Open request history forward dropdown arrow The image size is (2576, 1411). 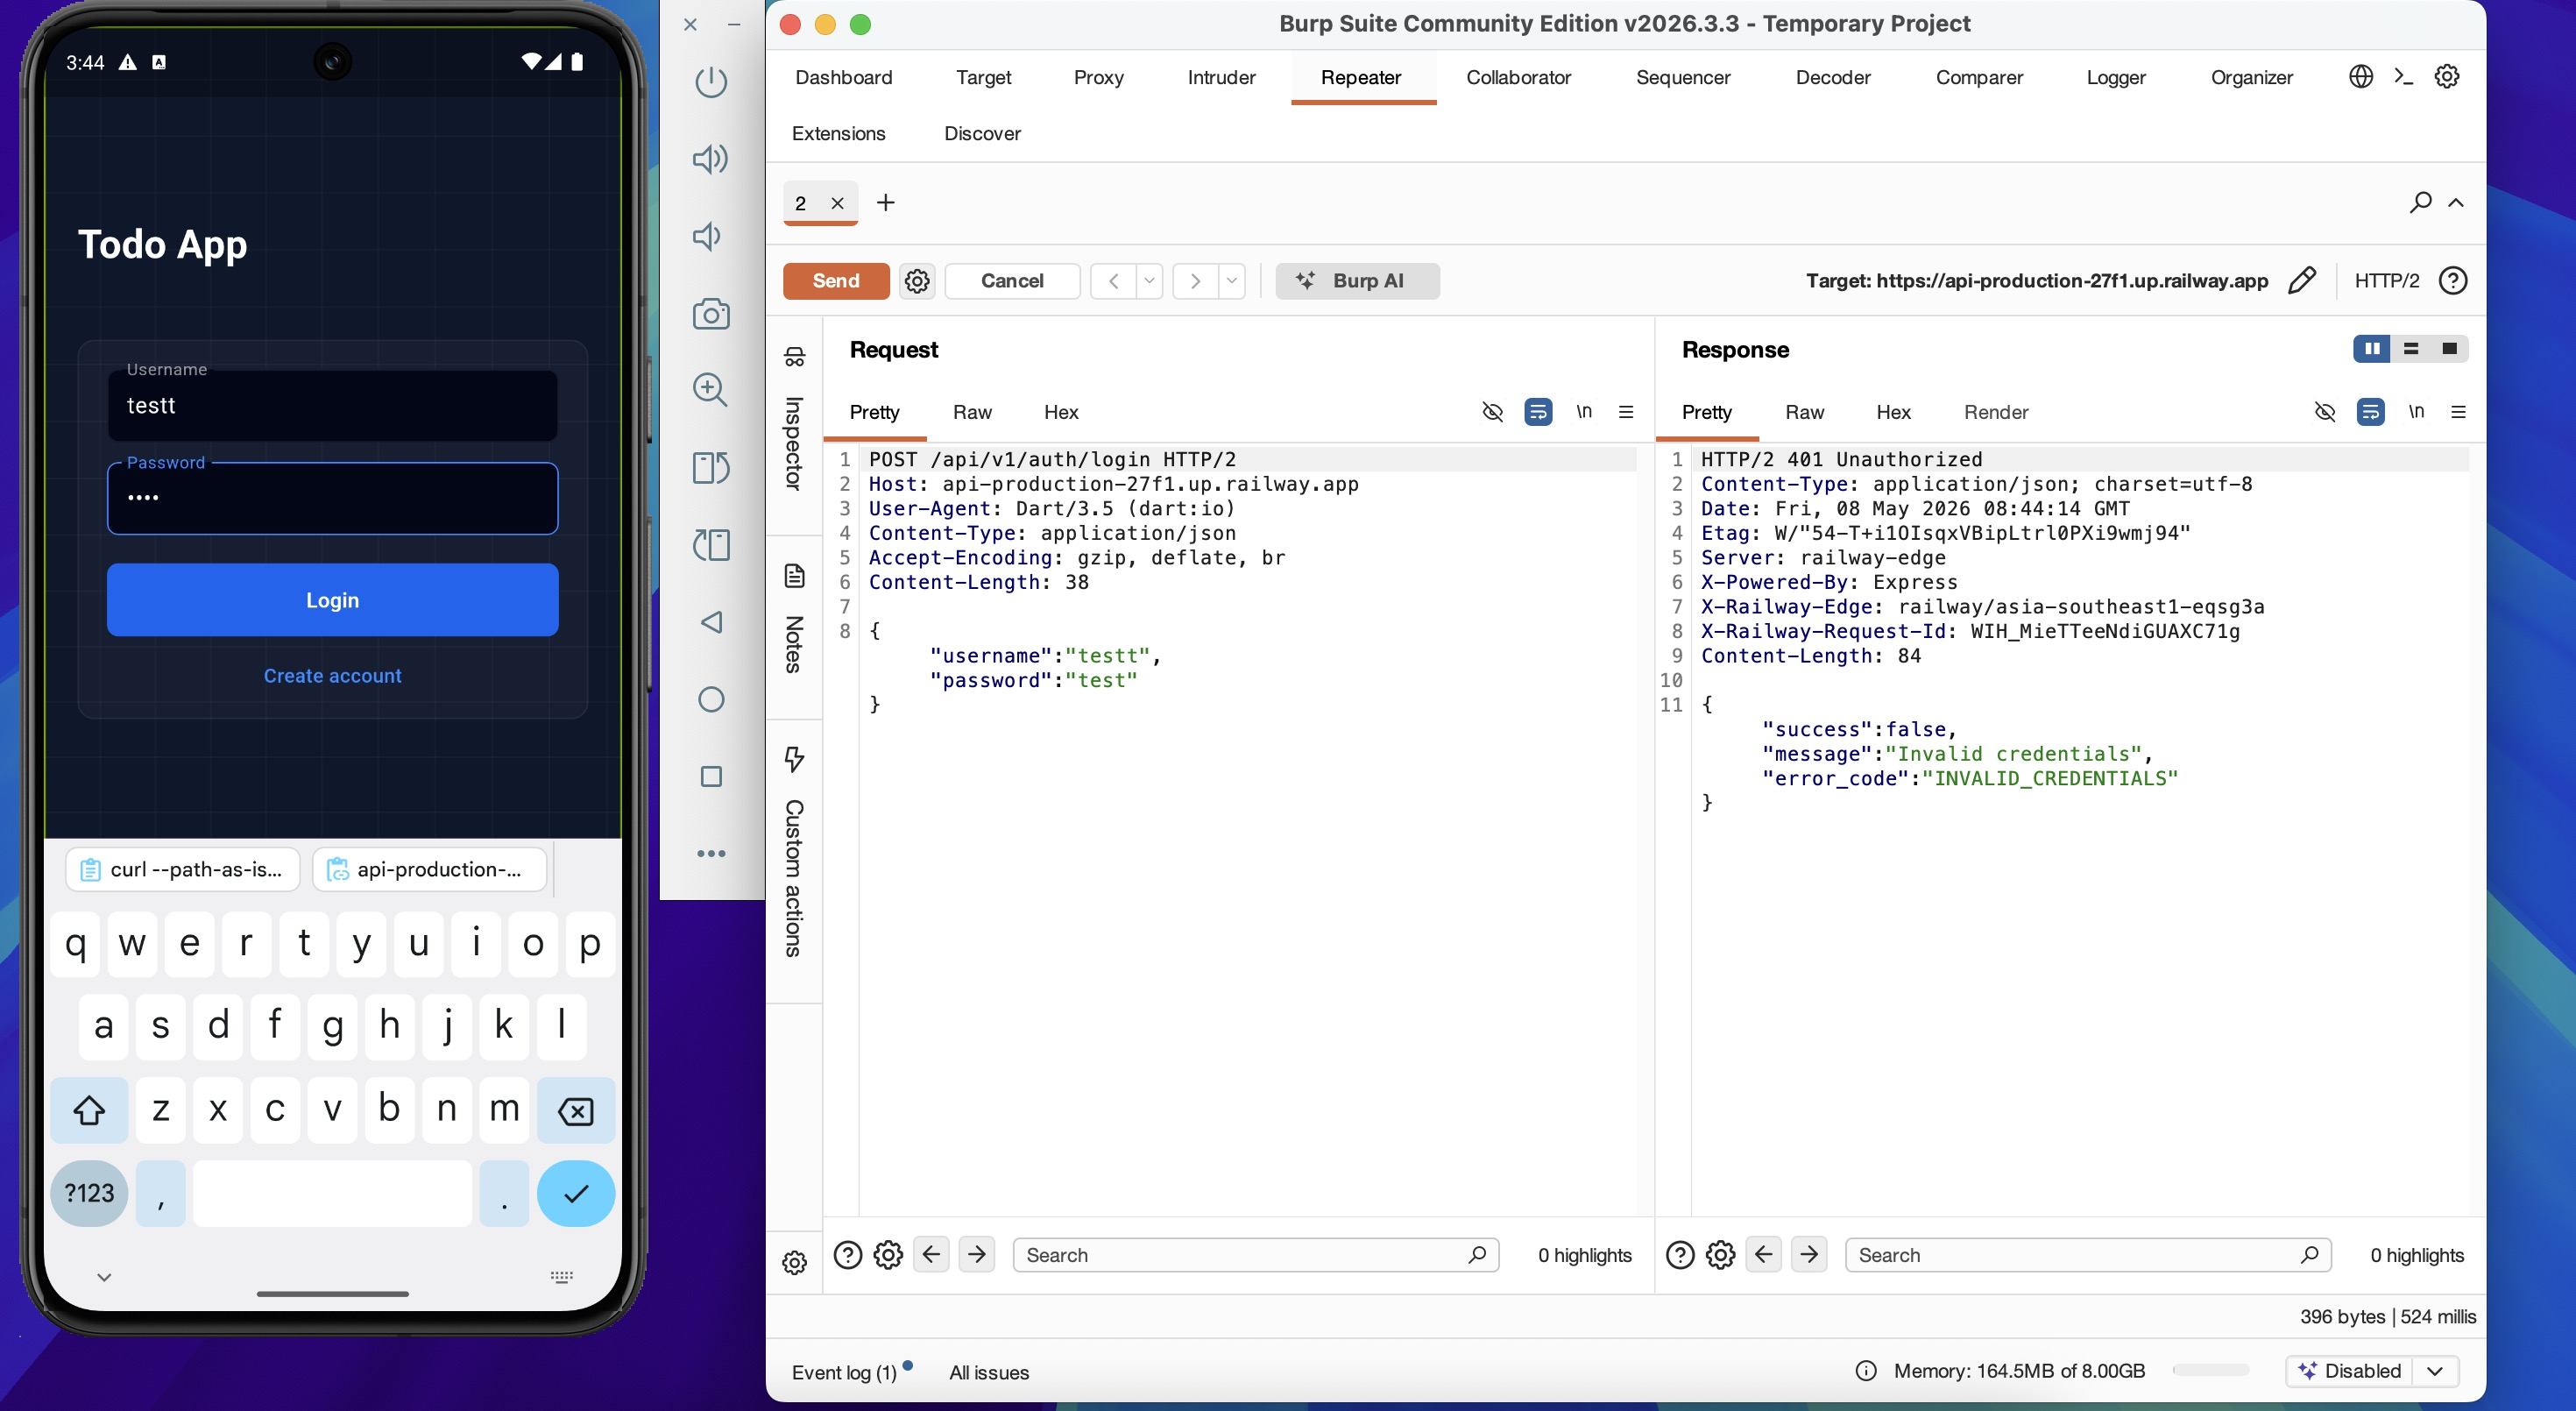click(1232, 281)
